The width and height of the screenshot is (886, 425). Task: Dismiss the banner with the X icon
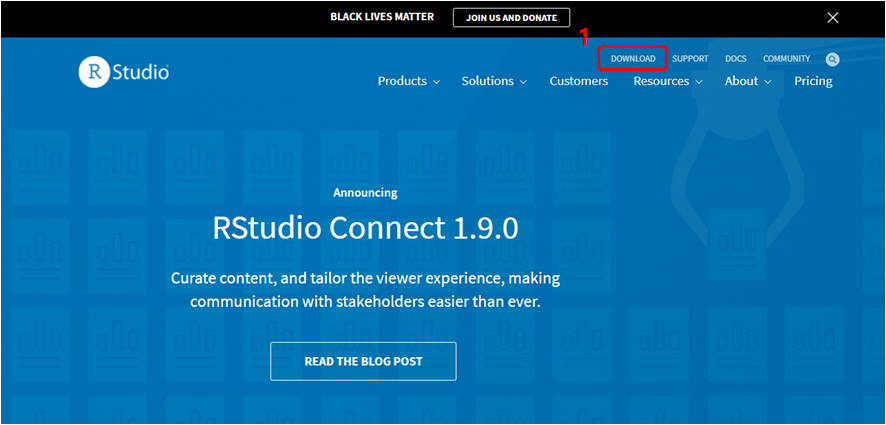[x=832, y=18]
